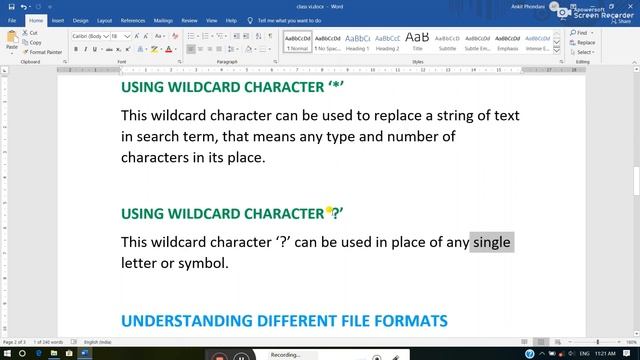Click the Cut scissors icon
Viewport: 640px width, 360px height.
(x=25, y=33)
